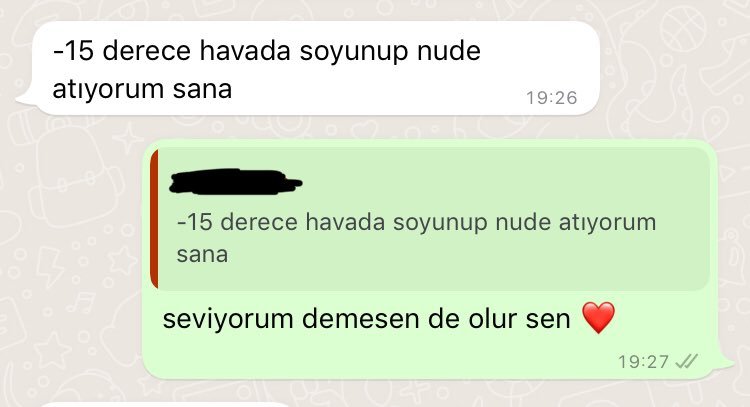Click the red vertical bar of the quote
Screen dimensions: 750x407
click(154, 219)
